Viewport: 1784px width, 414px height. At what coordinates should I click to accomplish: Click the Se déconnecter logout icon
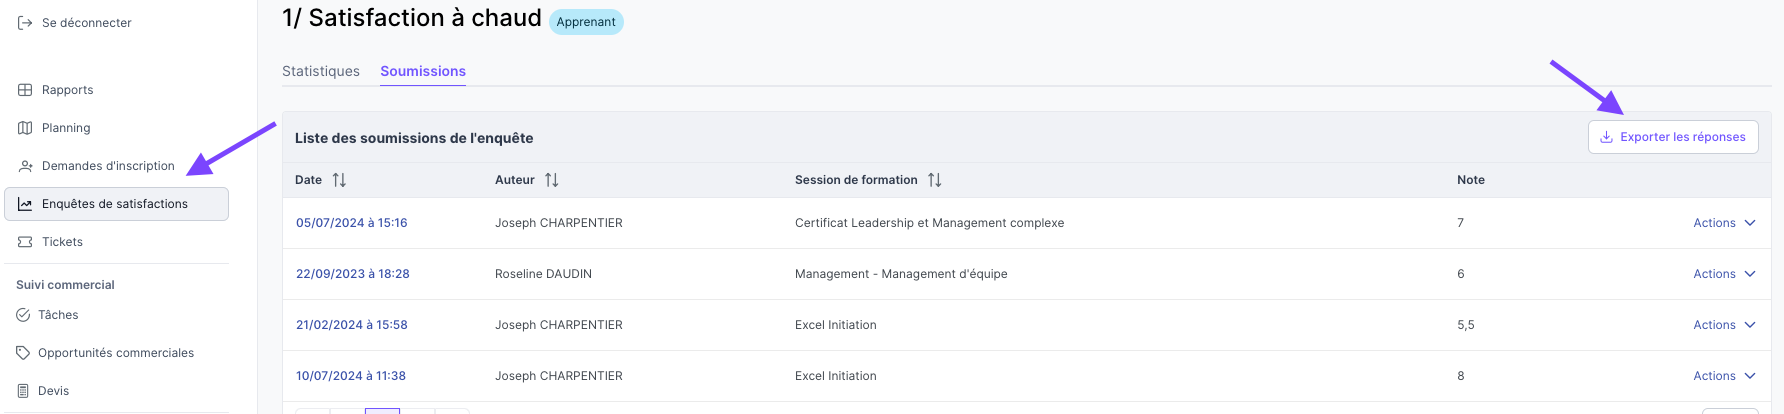coord(25,22)
